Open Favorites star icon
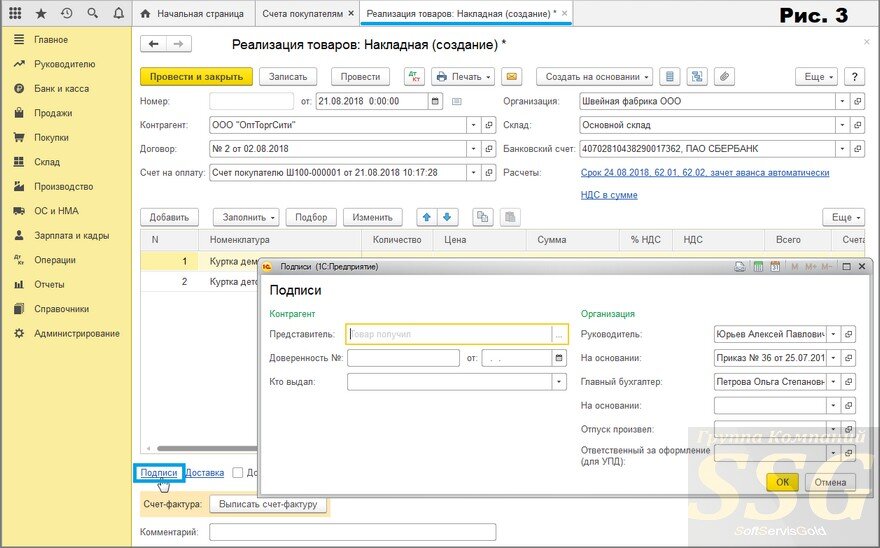880x548 pixels. [41, 13]
